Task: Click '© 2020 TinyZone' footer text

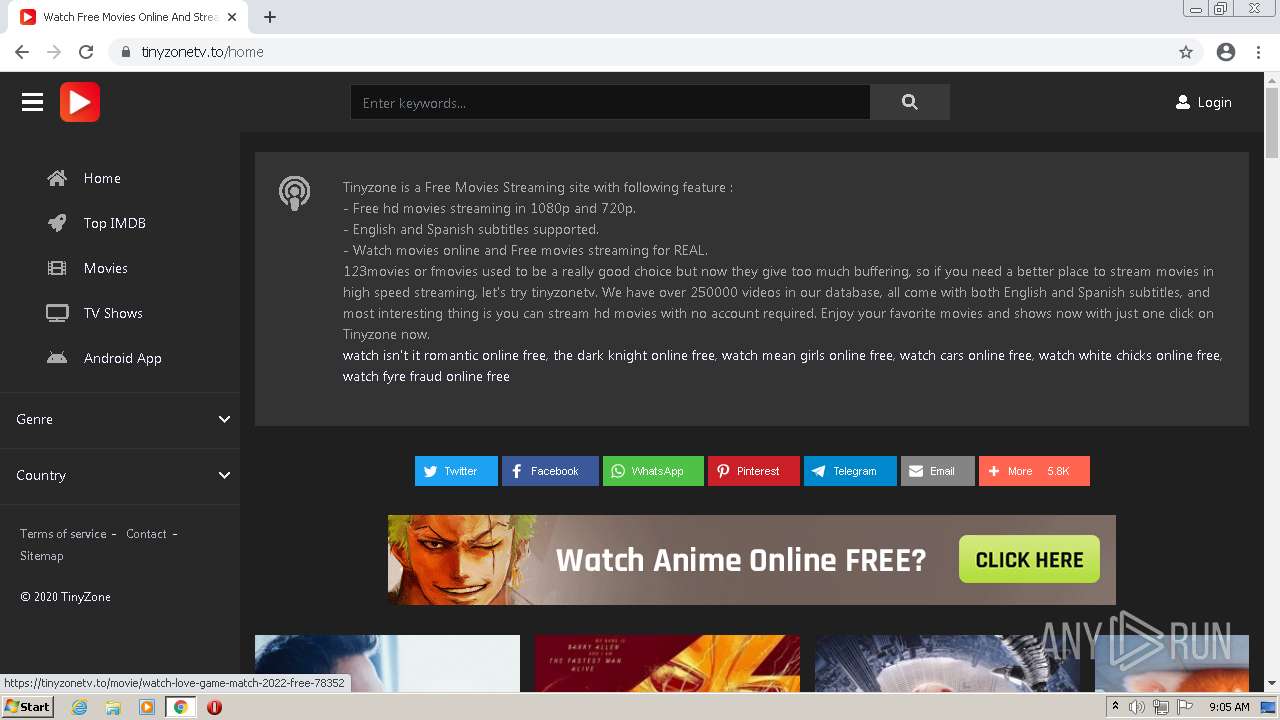Action: [x=65, y=597]
